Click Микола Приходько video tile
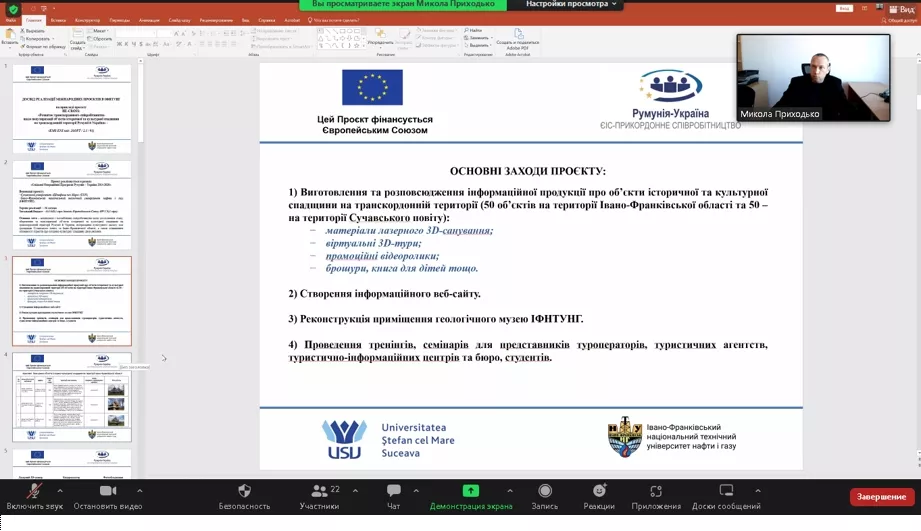The width and height of the screenshot is (921, 531). [813, 78]
